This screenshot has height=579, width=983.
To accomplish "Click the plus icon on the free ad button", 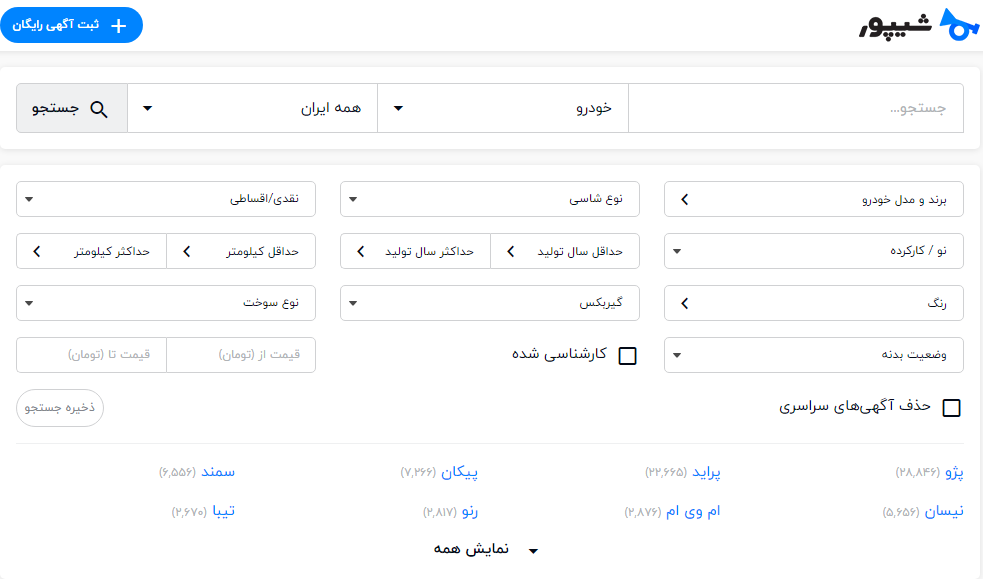I will click(x=119, y=25).
